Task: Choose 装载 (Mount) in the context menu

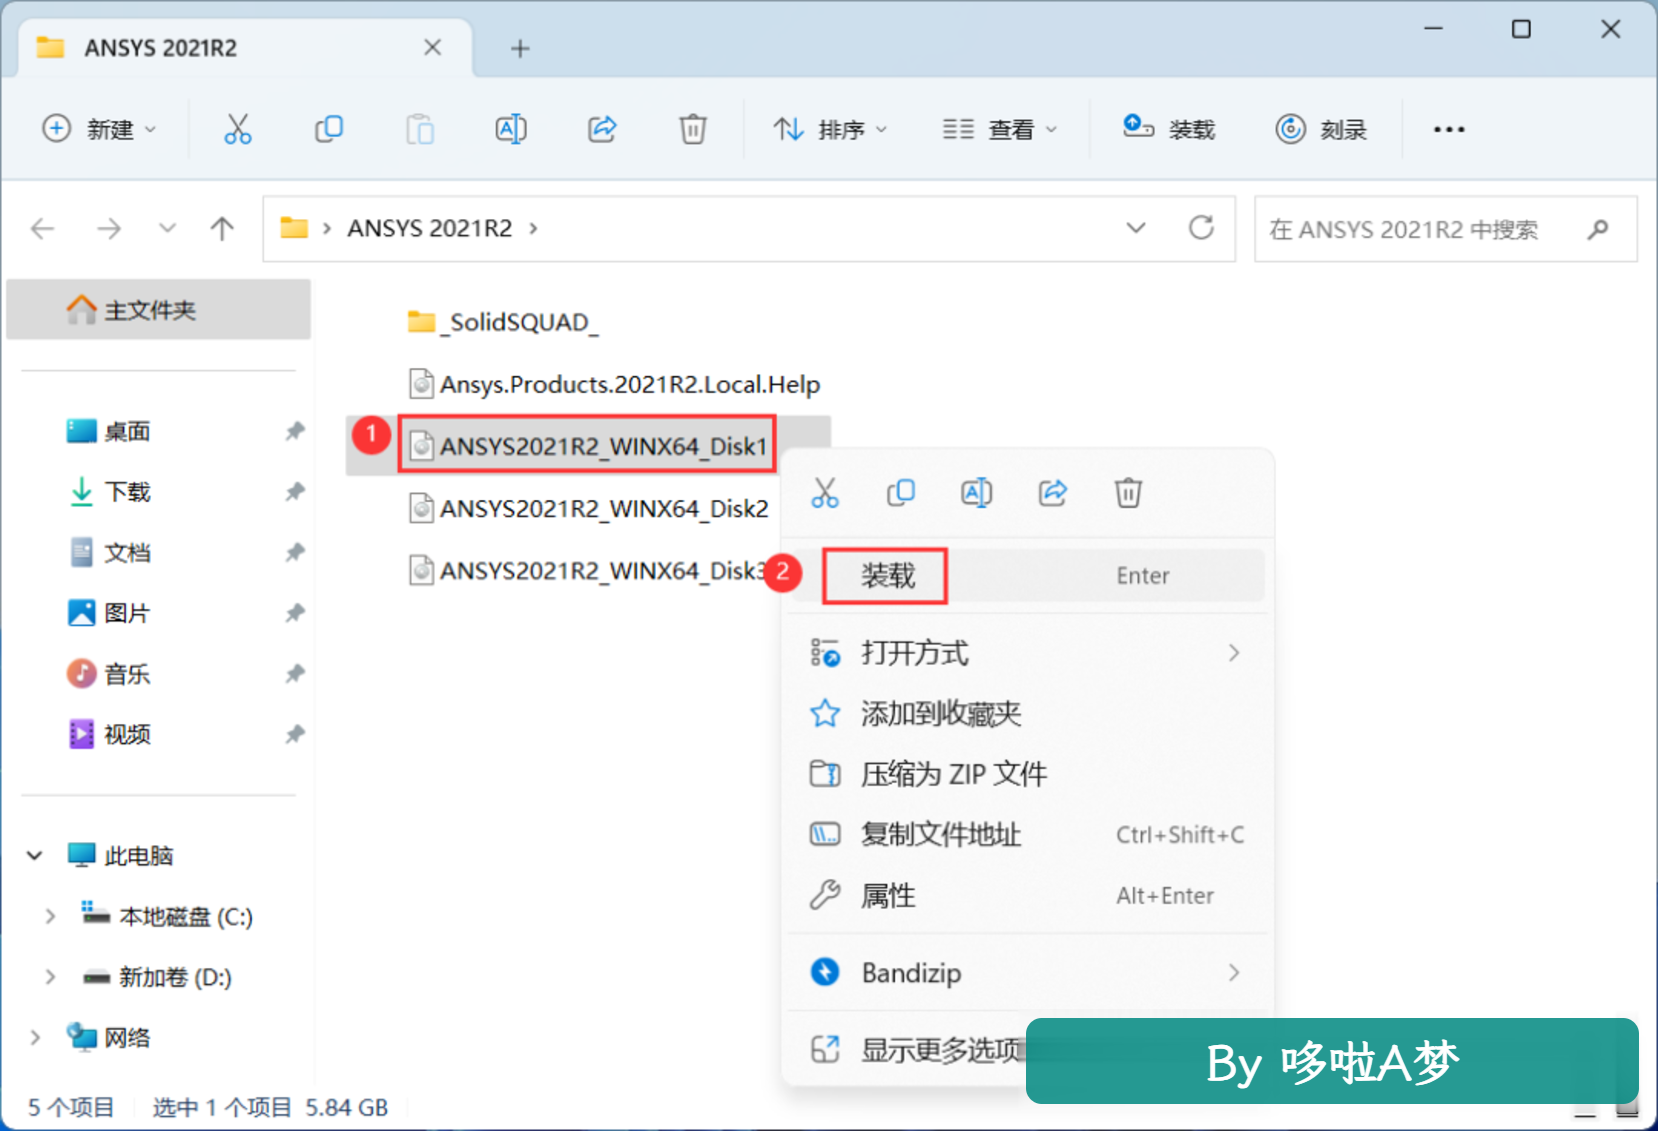Action: (1027, 576)
